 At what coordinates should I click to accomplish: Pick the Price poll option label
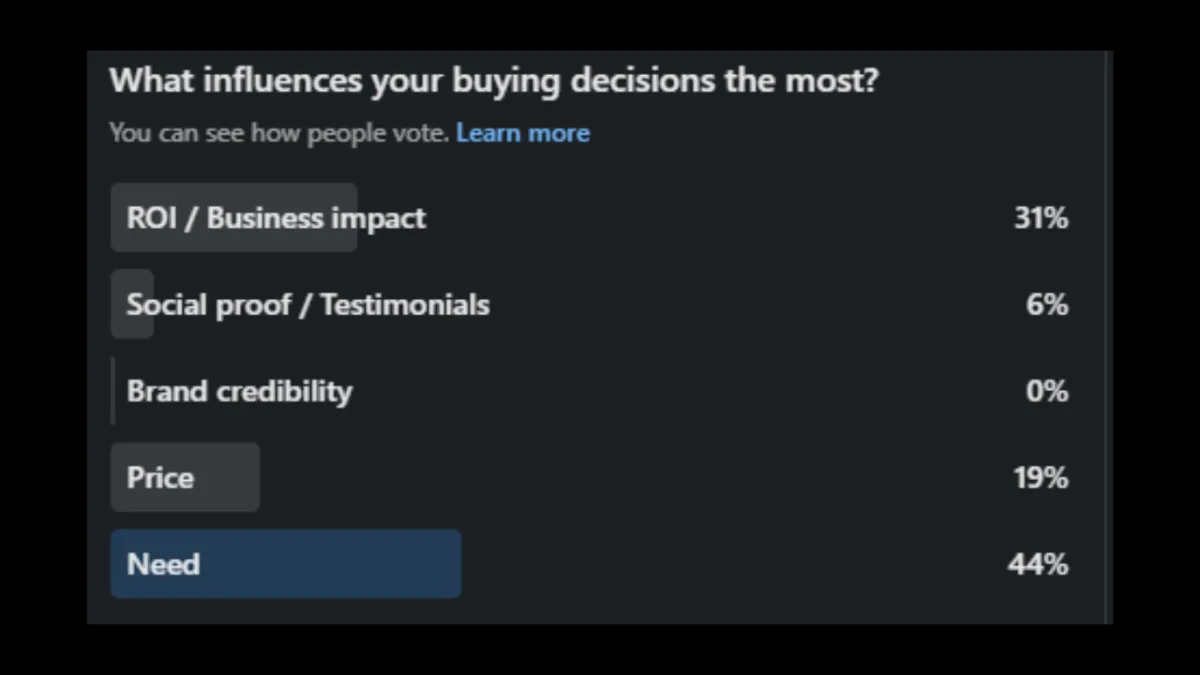[x=160, y=477]
